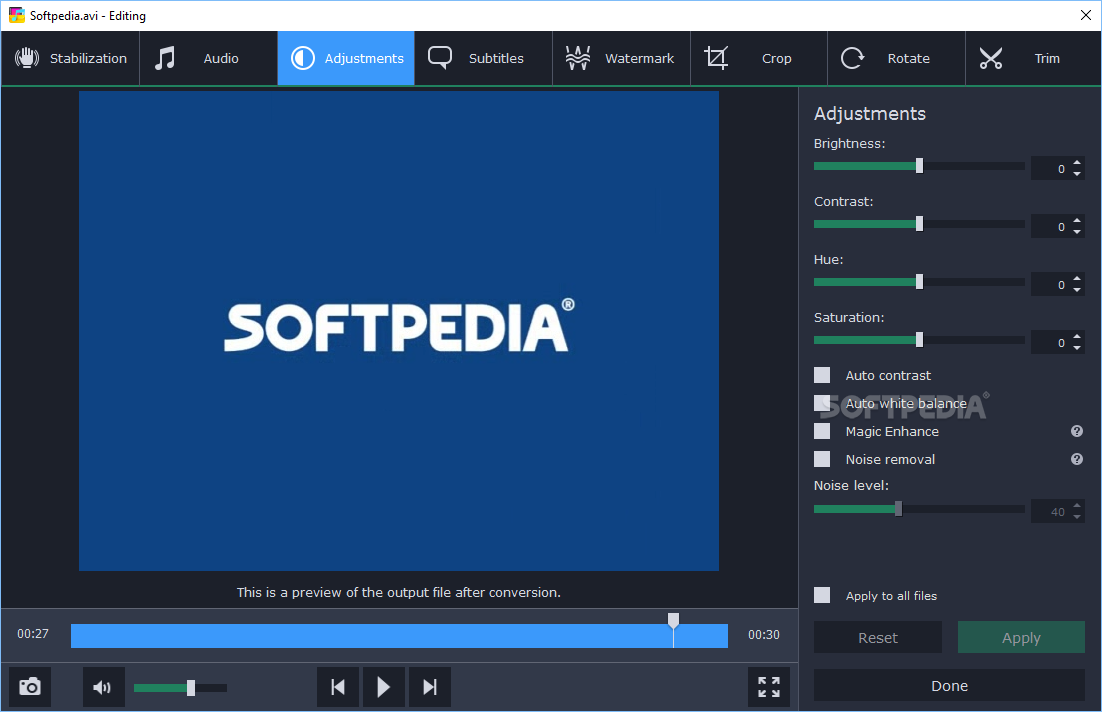Open Noise removal help tooltip

[1077, 459]
